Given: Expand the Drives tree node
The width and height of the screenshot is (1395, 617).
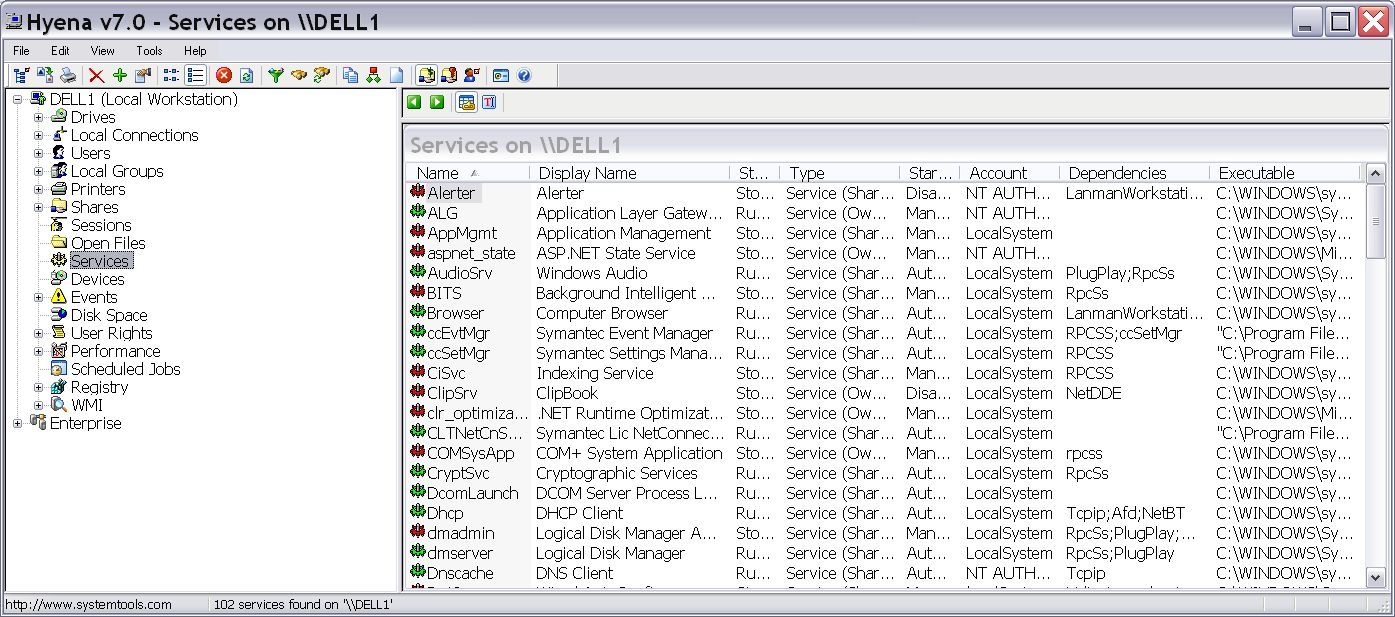Looking at the screenshot, I should [37, 117].
